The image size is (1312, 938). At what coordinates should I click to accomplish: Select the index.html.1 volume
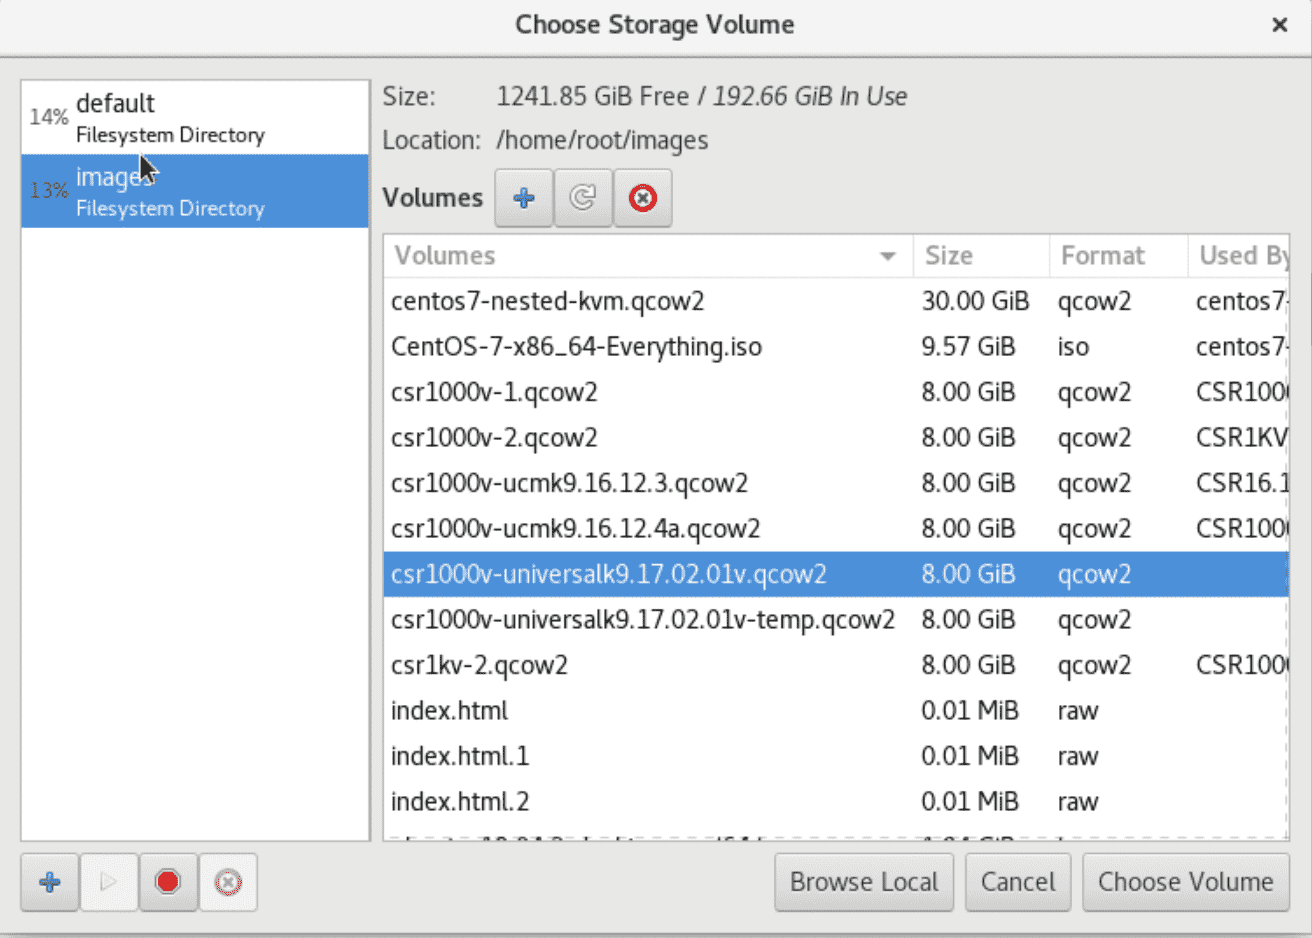pos(836,756)
